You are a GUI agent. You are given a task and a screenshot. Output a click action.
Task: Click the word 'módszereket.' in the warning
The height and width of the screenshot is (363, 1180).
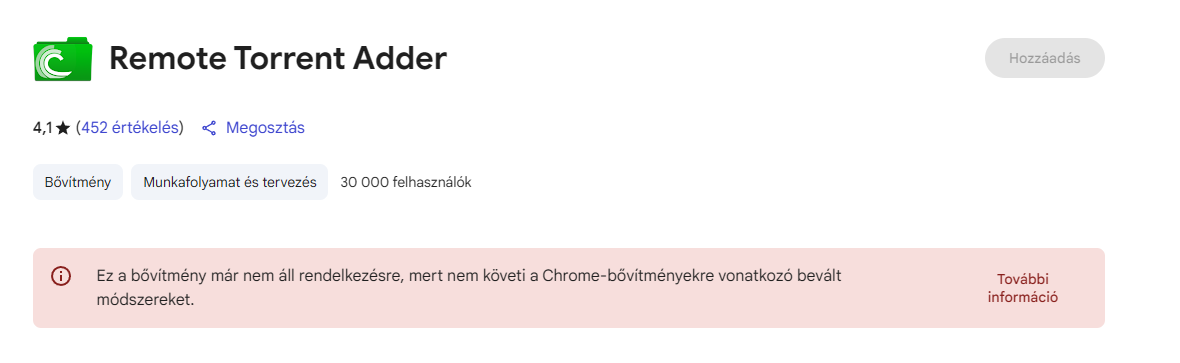146,300
